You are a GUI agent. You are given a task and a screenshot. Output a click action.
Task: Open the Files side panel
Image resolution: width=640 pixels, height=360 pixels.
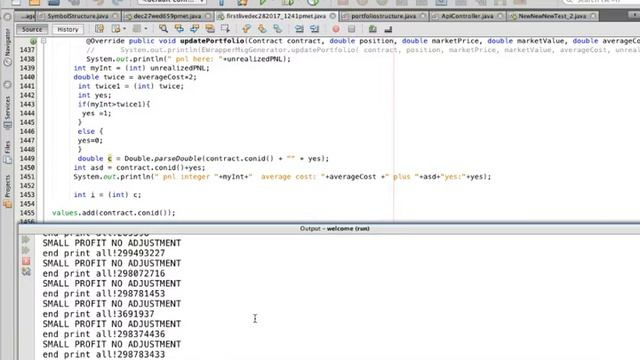tap(7, 152)
